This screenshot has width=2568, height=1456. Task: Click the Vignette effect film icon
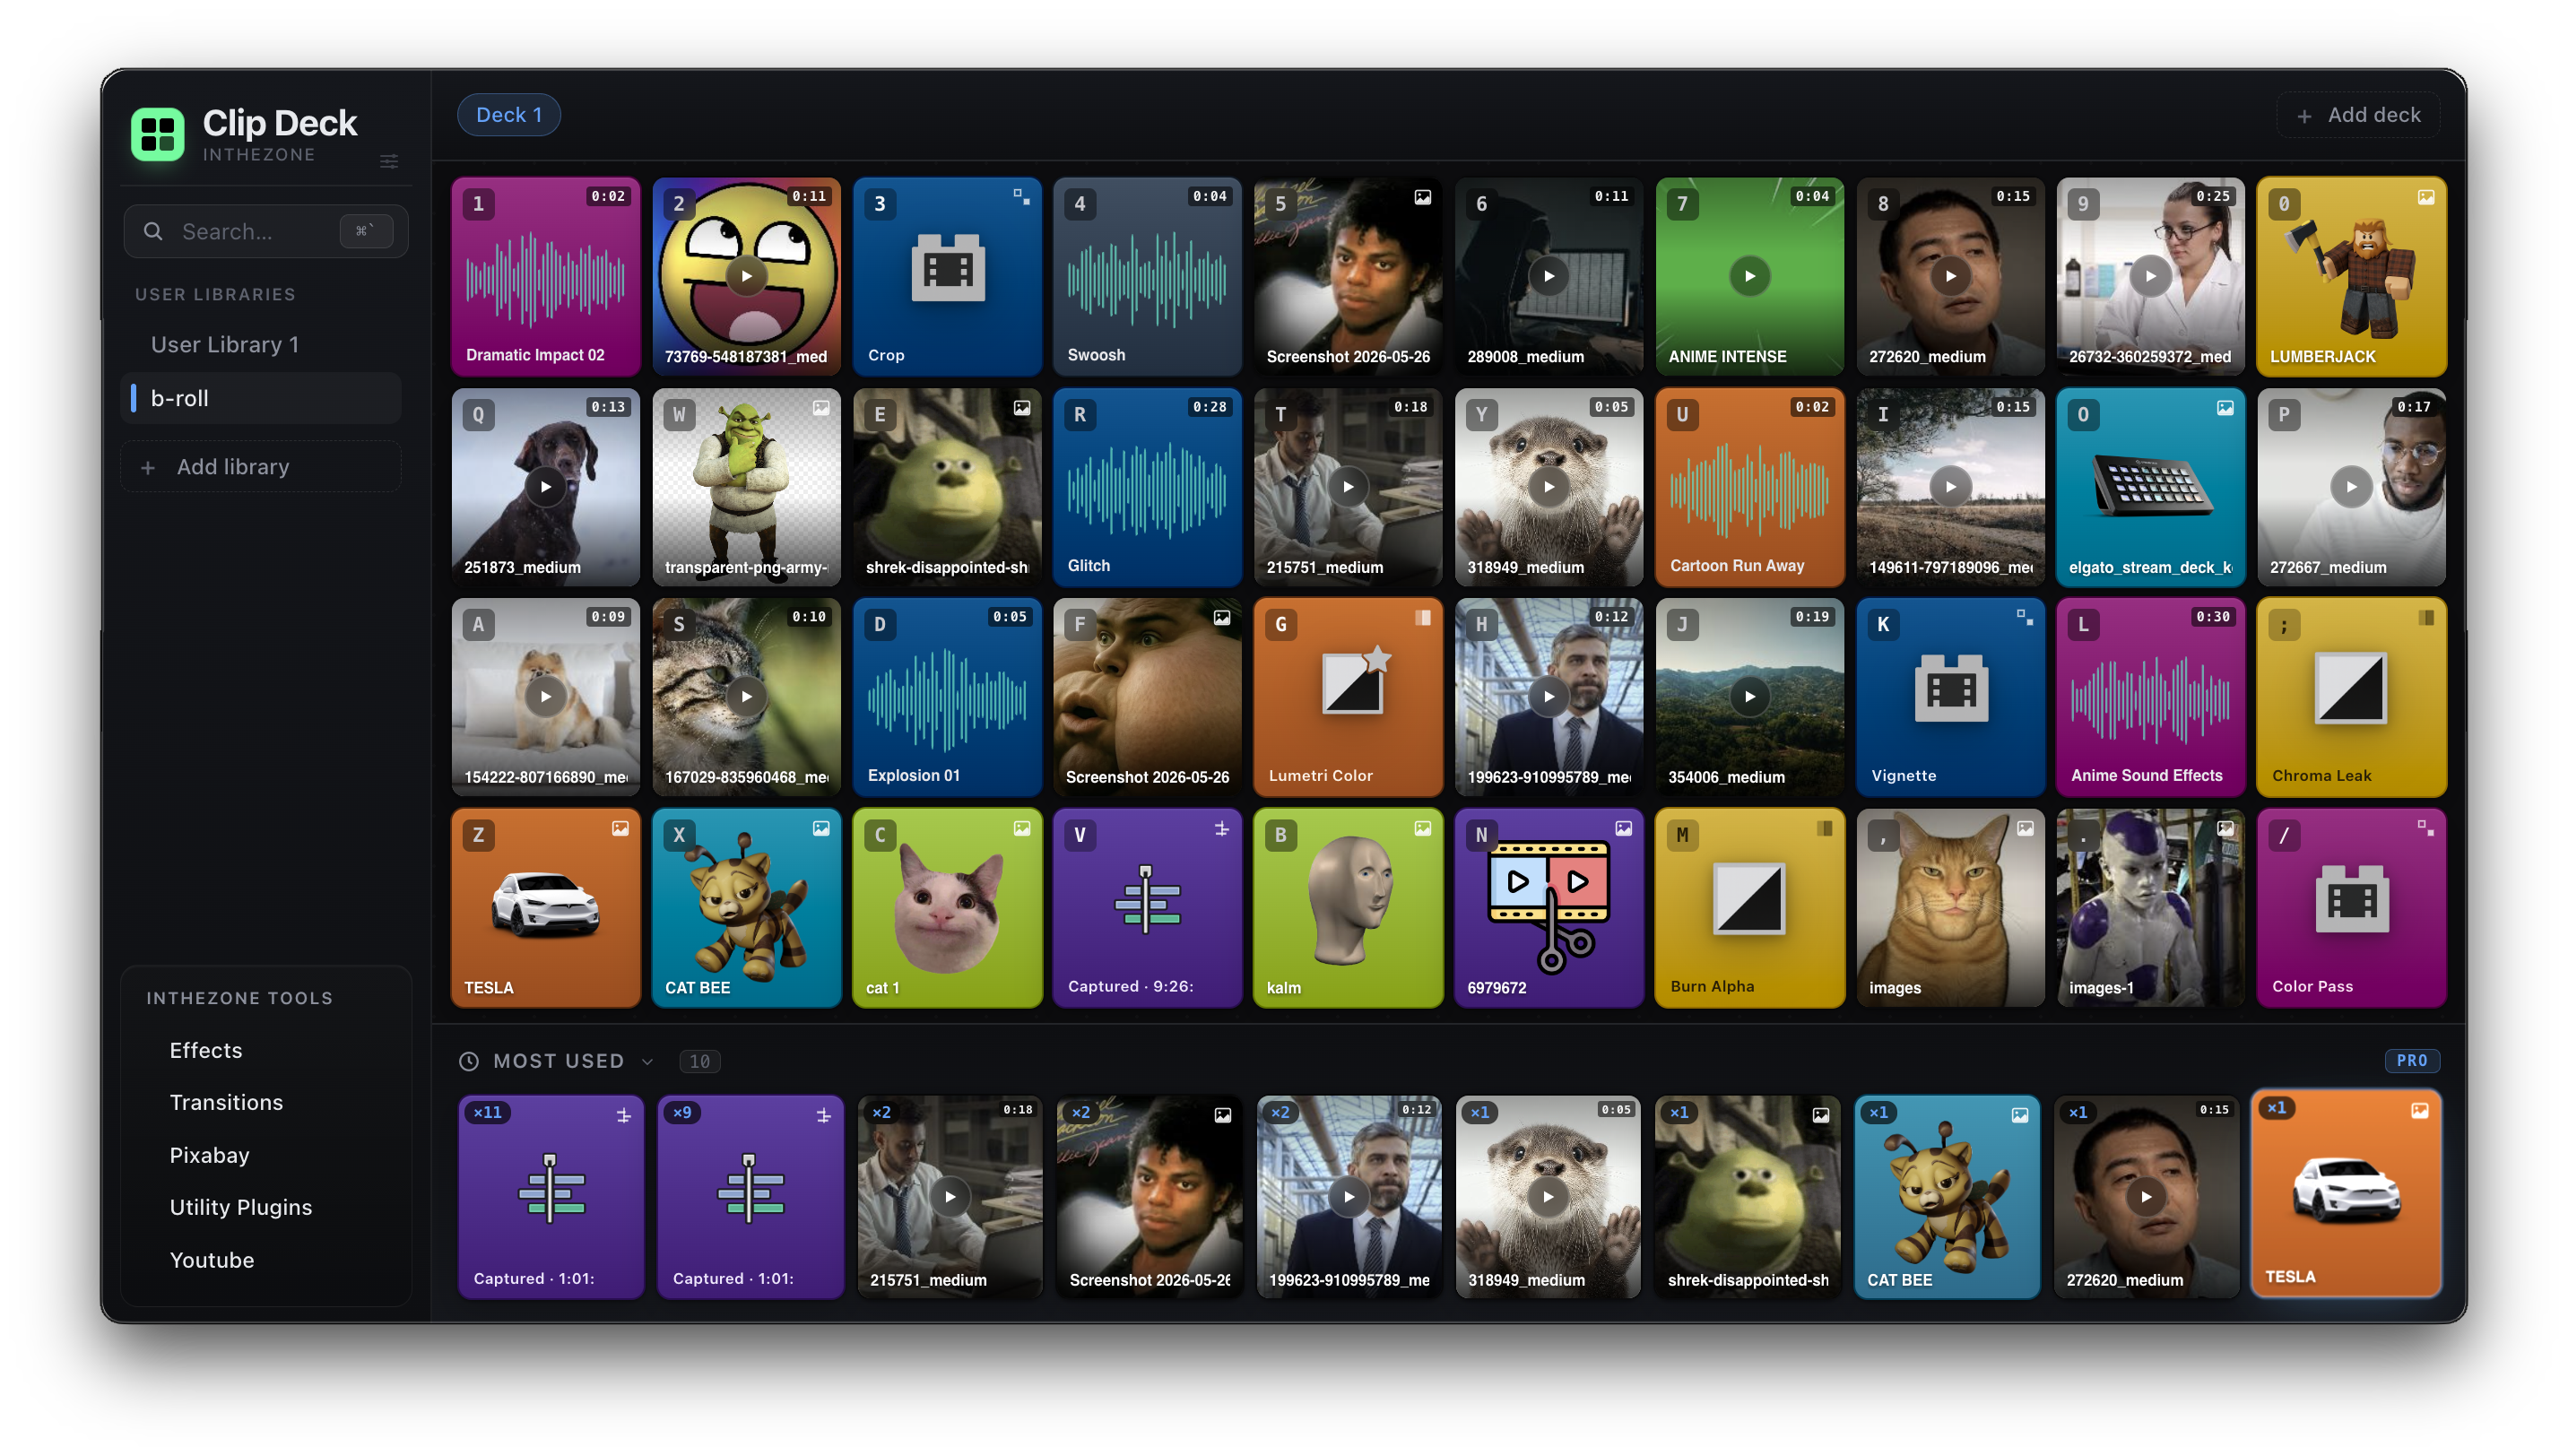pyautogui.click(x=1951, y=688)
